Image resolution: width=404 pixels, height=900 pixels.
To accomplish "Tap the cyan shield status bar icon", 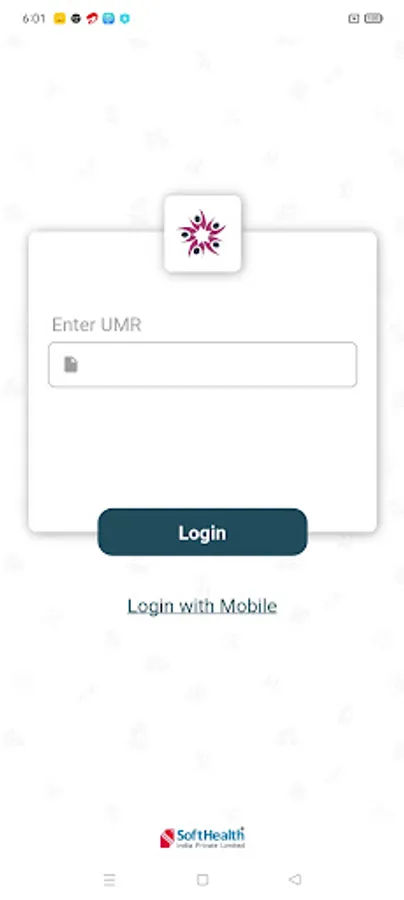I will (125, 18).
